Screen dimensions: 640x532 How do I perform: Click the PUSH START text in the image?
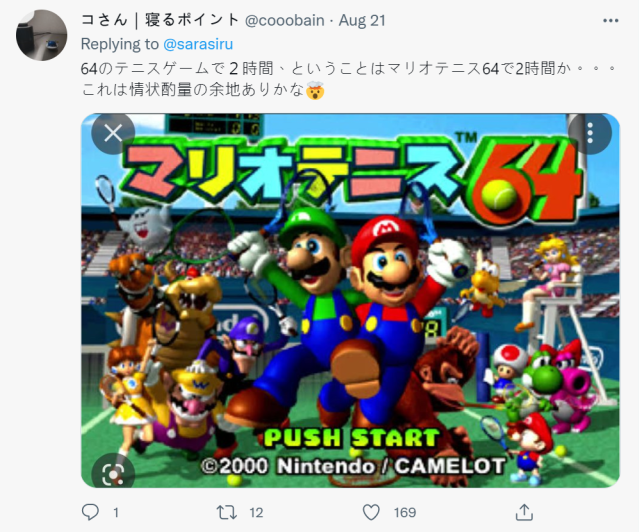coord(351,438)
